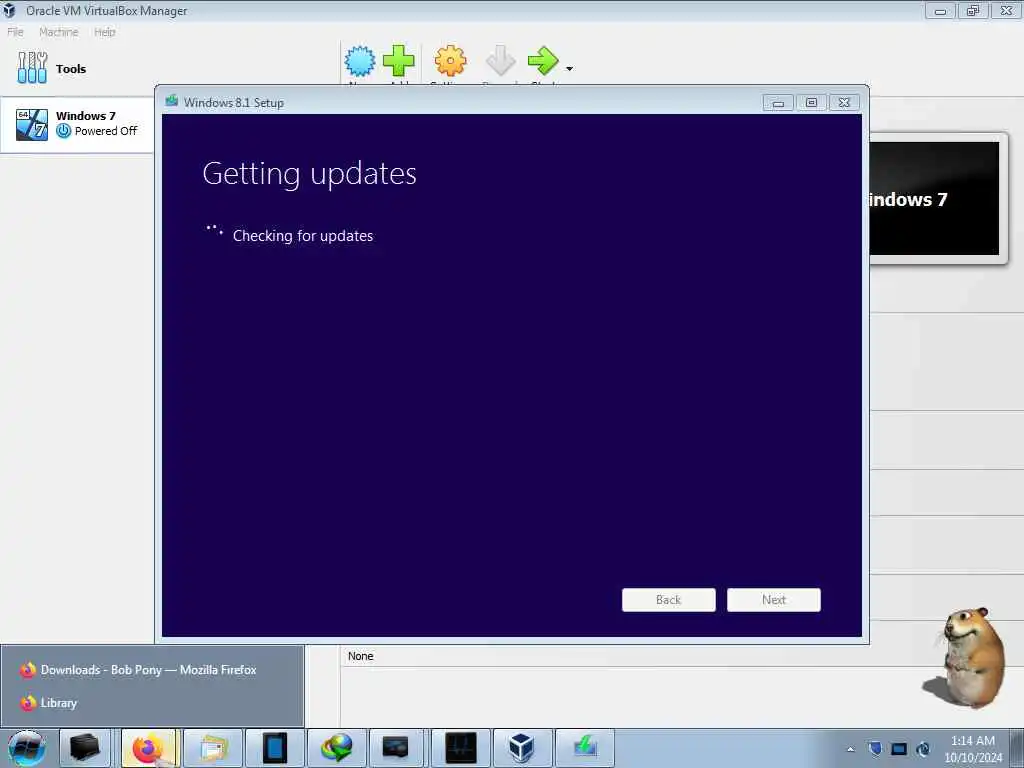Screen dimensions: 1024x768
Task: Open the orange gear Settings icon
Action: (x=451, y=61)
